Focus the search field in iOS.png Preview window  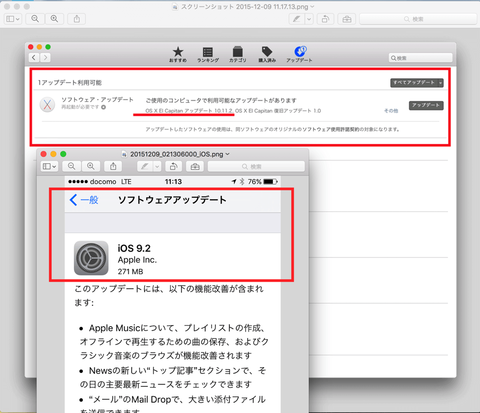pyautogui.click(x=256, y=166)
